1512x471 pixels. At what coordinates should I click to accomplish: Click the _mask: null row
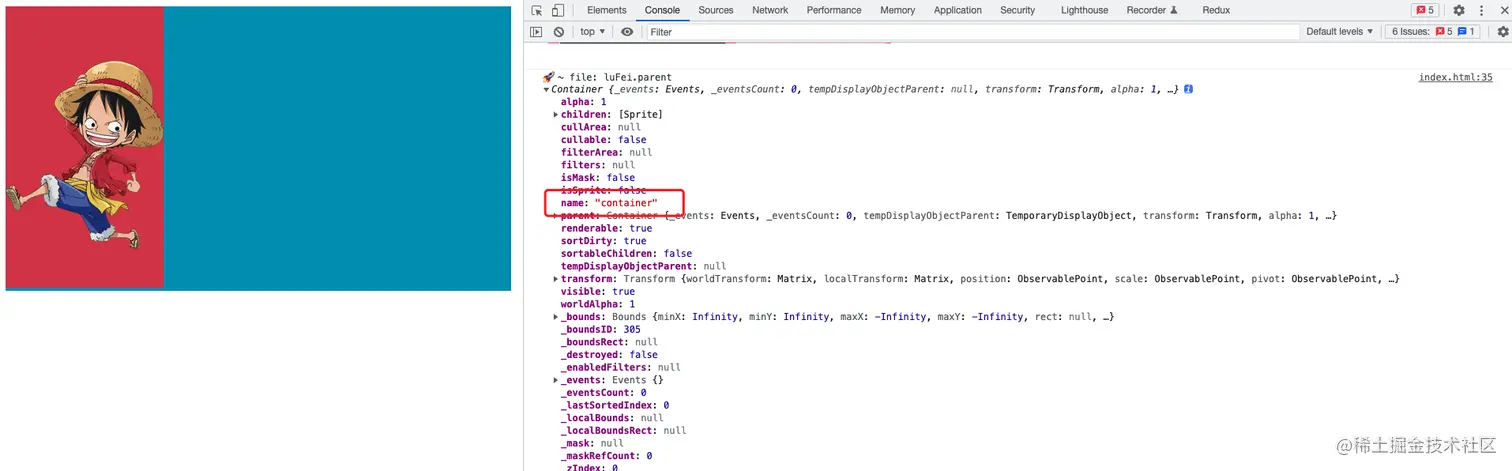click(592, 443)
